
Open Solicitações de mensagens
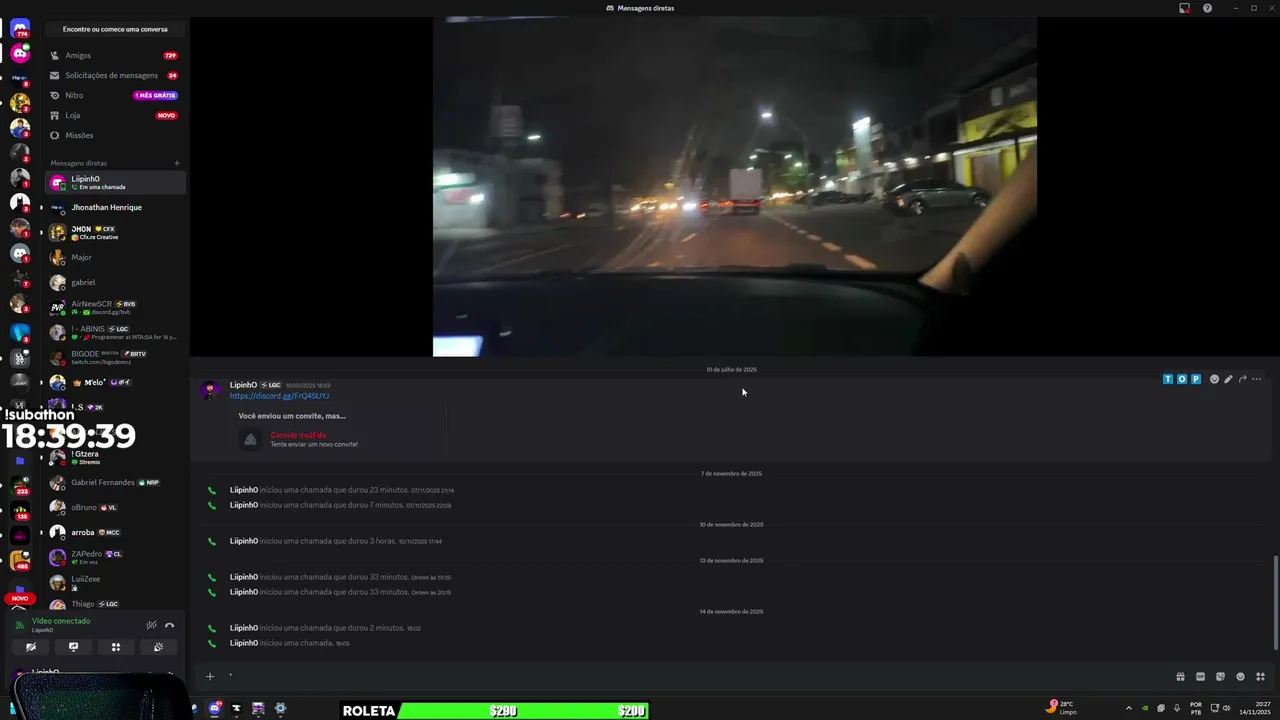115,75
